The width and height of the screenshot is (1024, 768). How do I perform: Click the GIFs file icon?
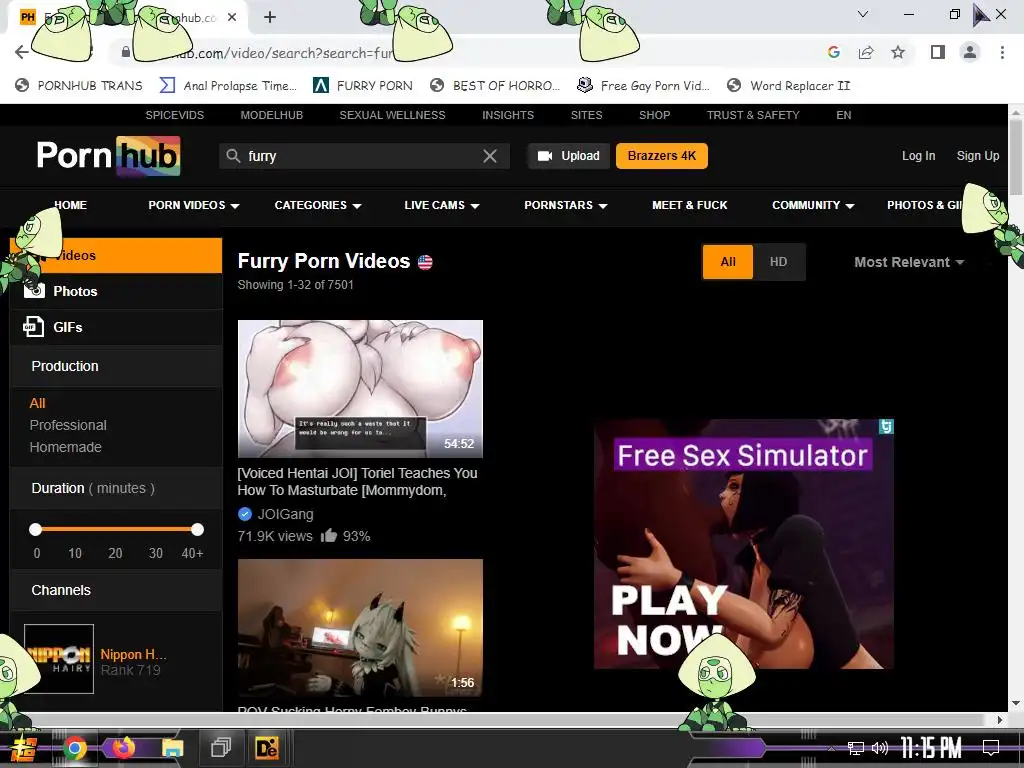pos(34,327)
